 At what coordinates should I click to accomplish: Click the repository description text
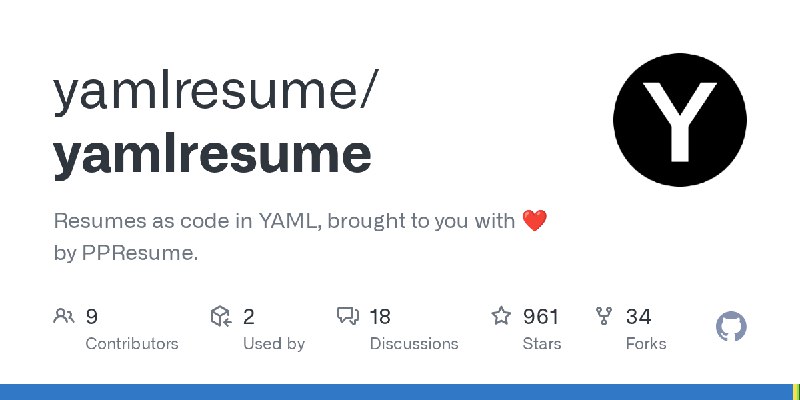[x=287, y=222]
